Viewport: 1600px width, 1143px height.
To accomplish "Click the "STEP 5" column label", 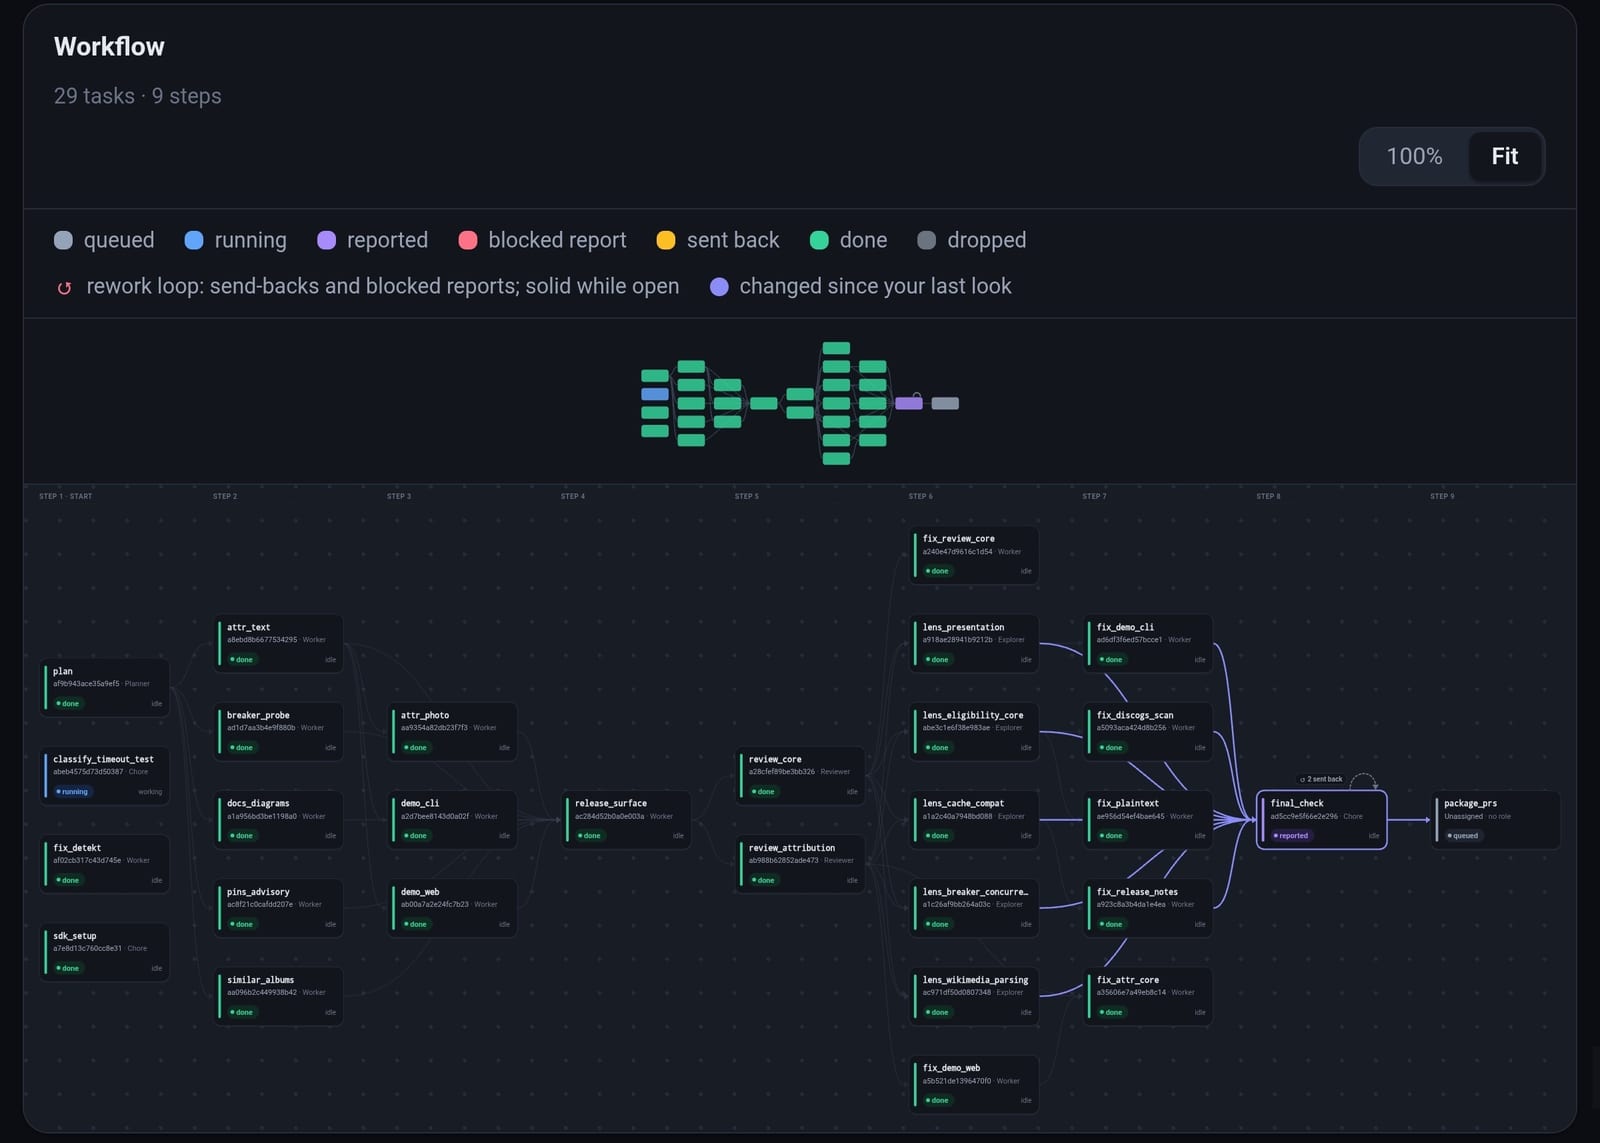I will pos(747,496).
